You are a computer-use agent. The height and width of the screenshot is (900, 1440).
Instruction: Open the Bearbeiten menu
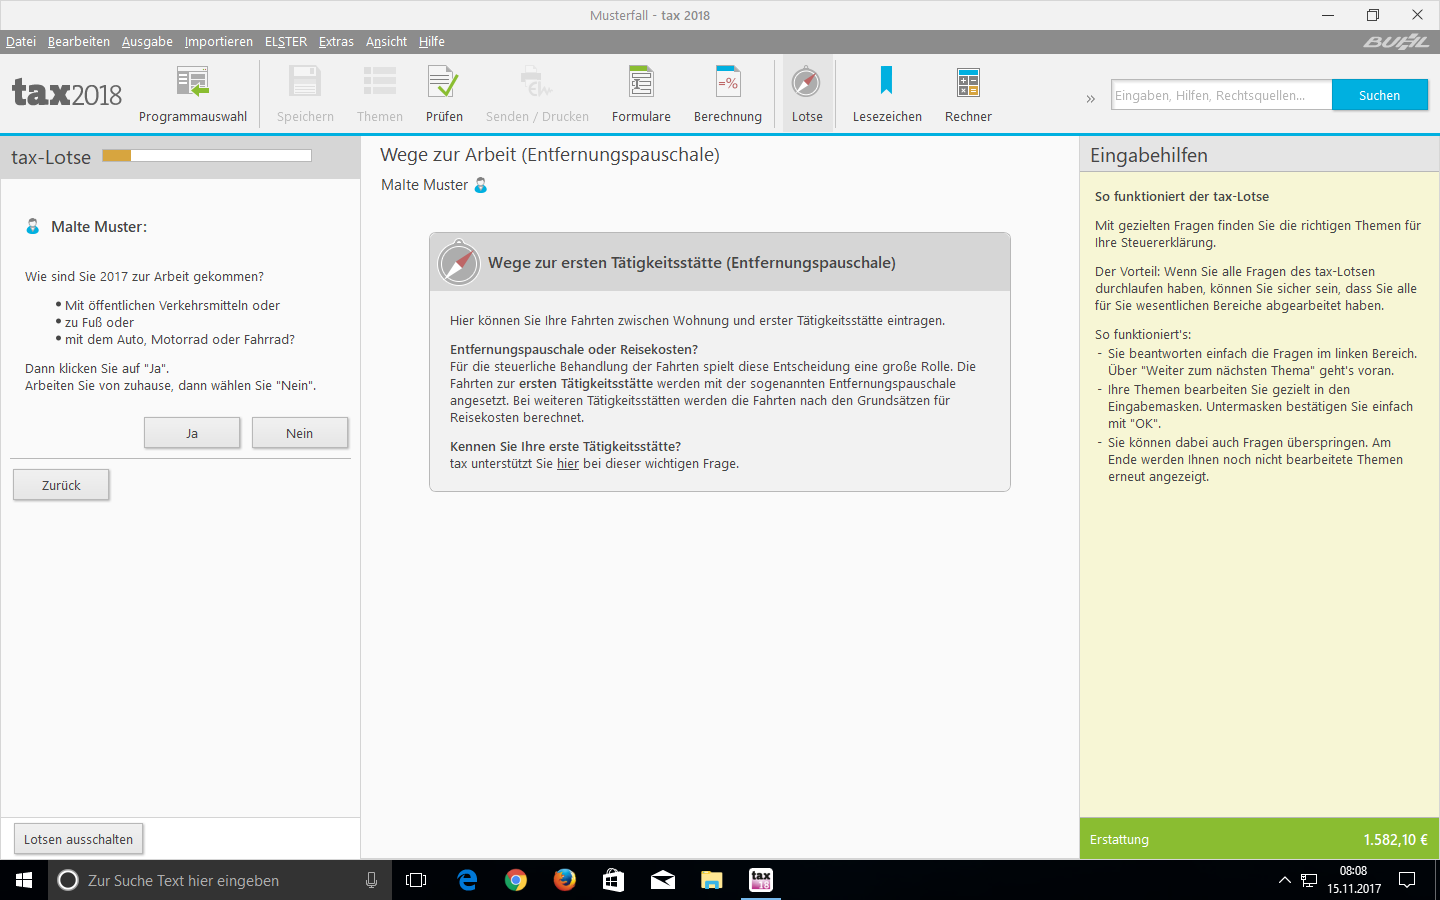click(79, 41)
